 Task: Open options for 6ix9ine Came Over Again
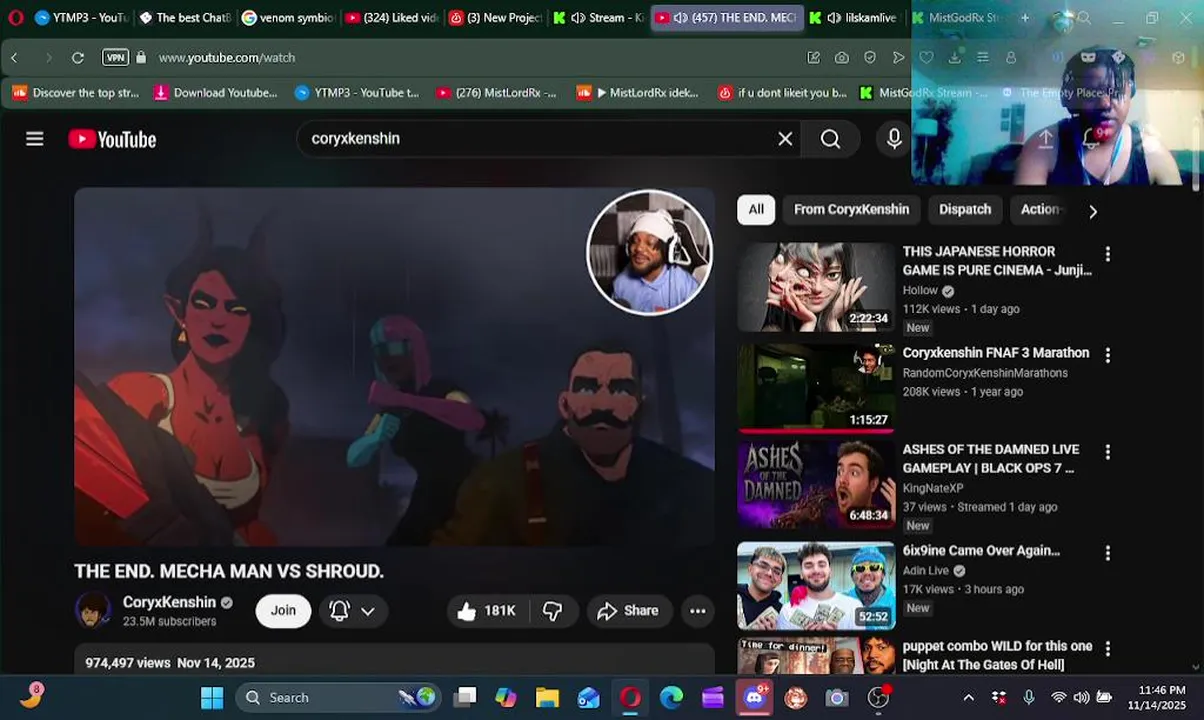[x=1107, y=553]
